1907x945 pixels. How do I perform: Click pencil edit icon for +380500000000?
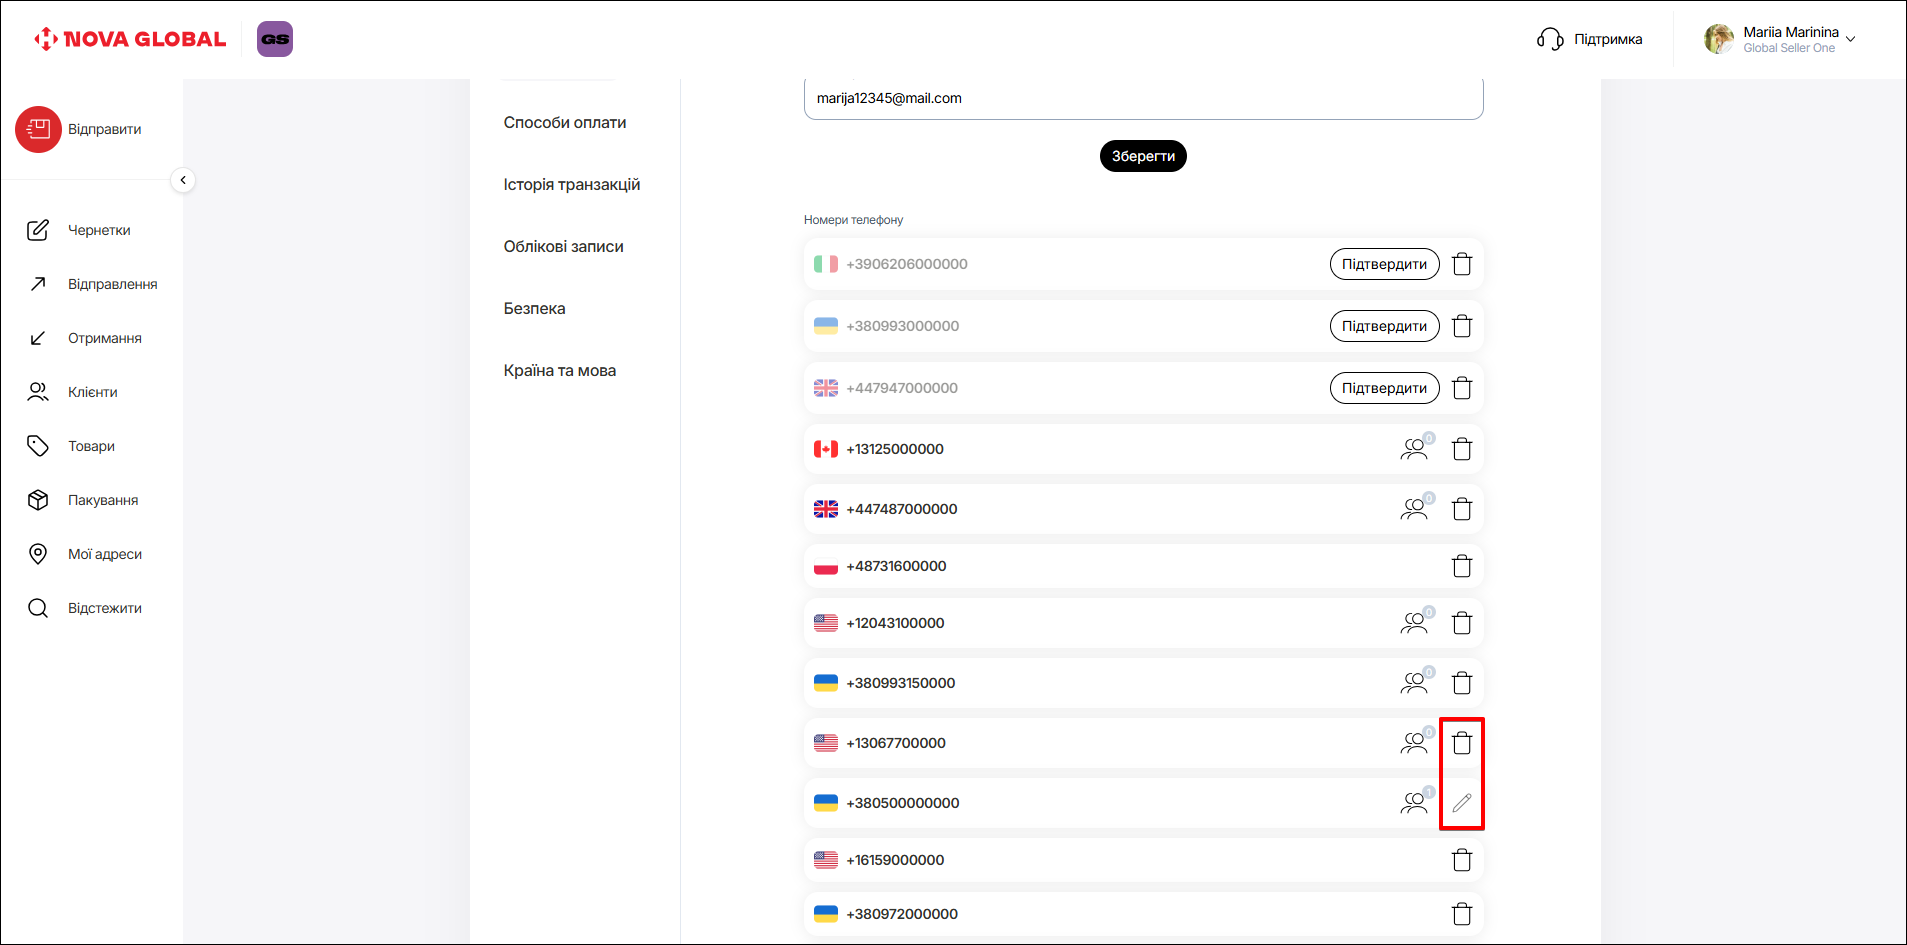[1461, 803]
